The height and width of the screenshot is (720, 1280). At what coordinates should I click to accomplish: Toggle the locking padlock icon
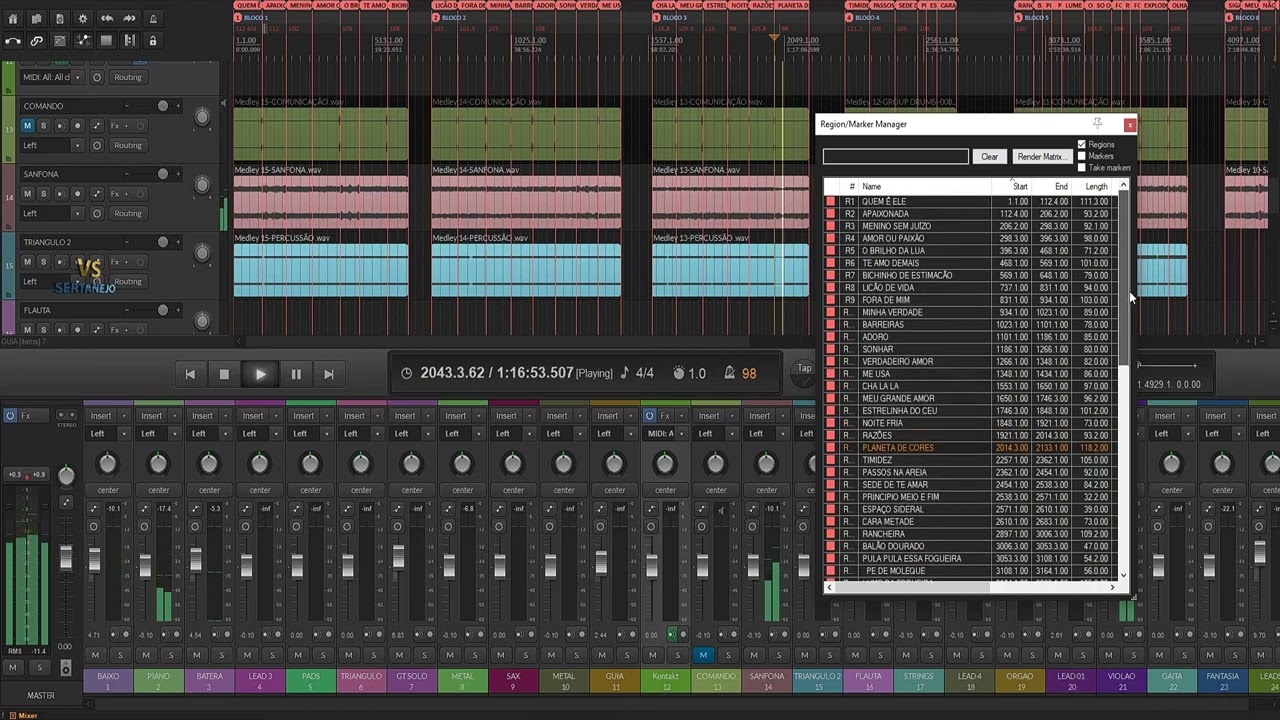pos(153,41)
